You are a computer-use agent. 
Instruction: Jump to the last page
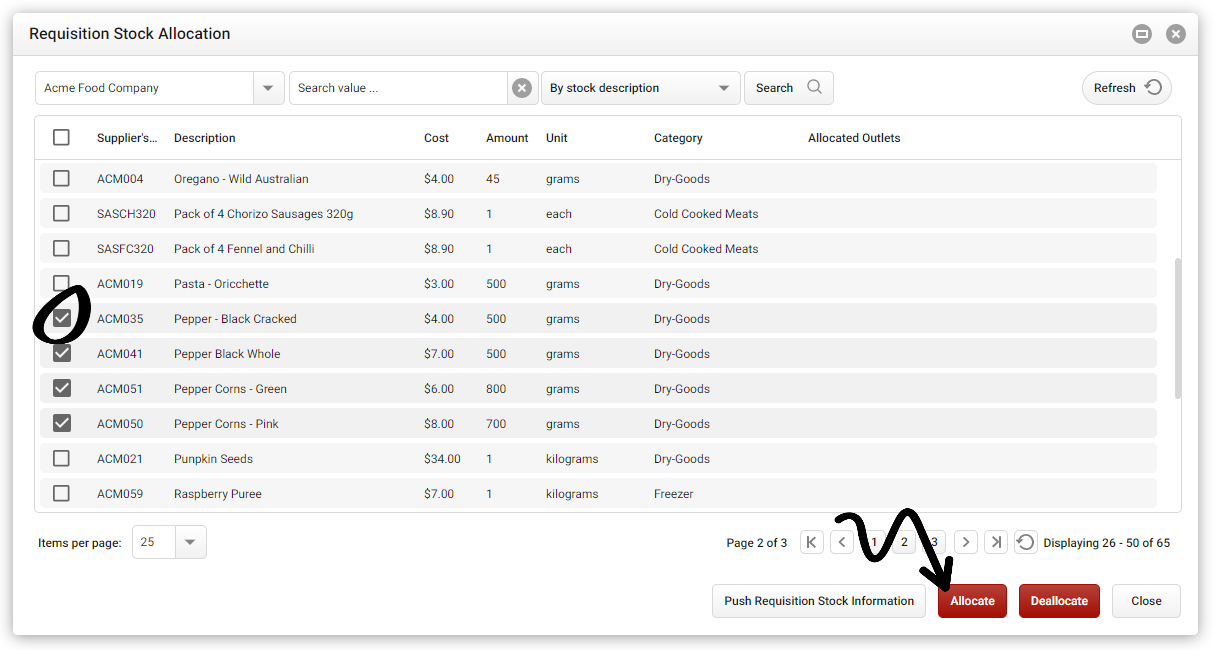point(996,541)
